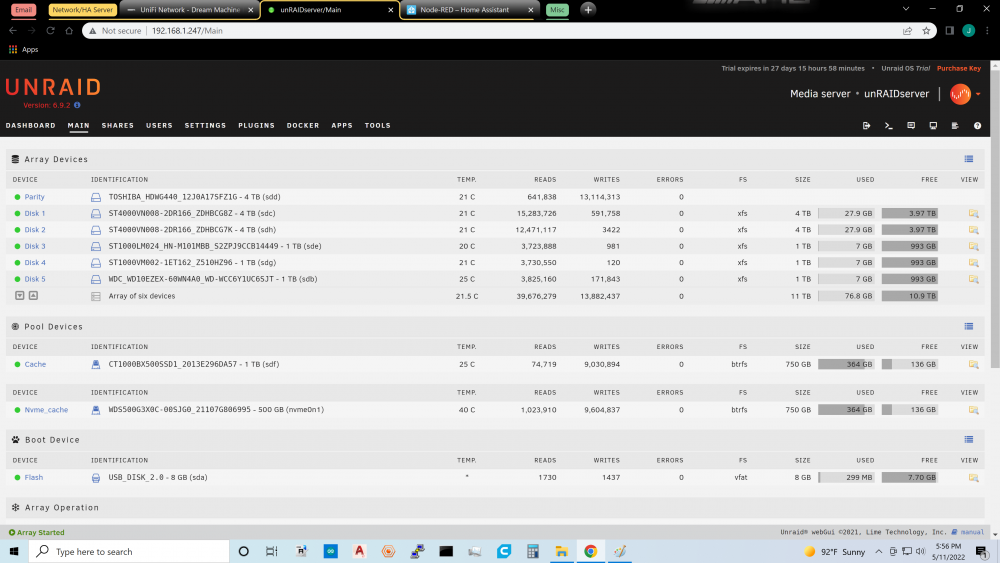Switch to Node-RED Home Assistant tab

[469, 10]
